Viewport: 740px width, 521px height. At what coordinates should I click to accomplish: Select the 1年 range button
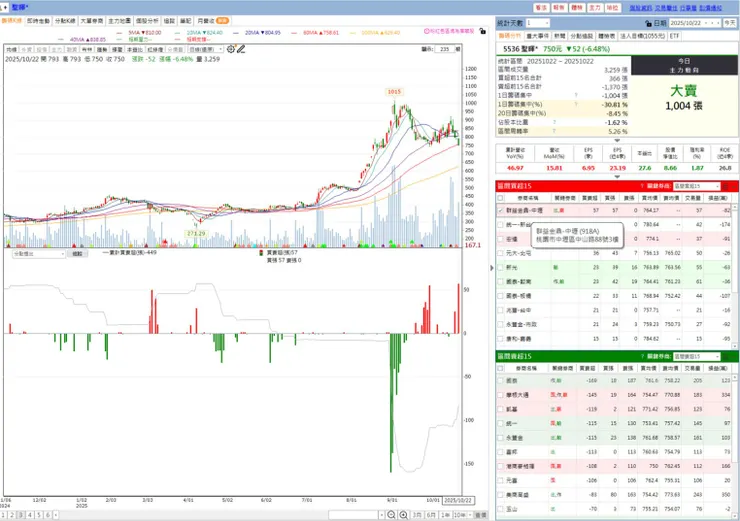point(445,515)
